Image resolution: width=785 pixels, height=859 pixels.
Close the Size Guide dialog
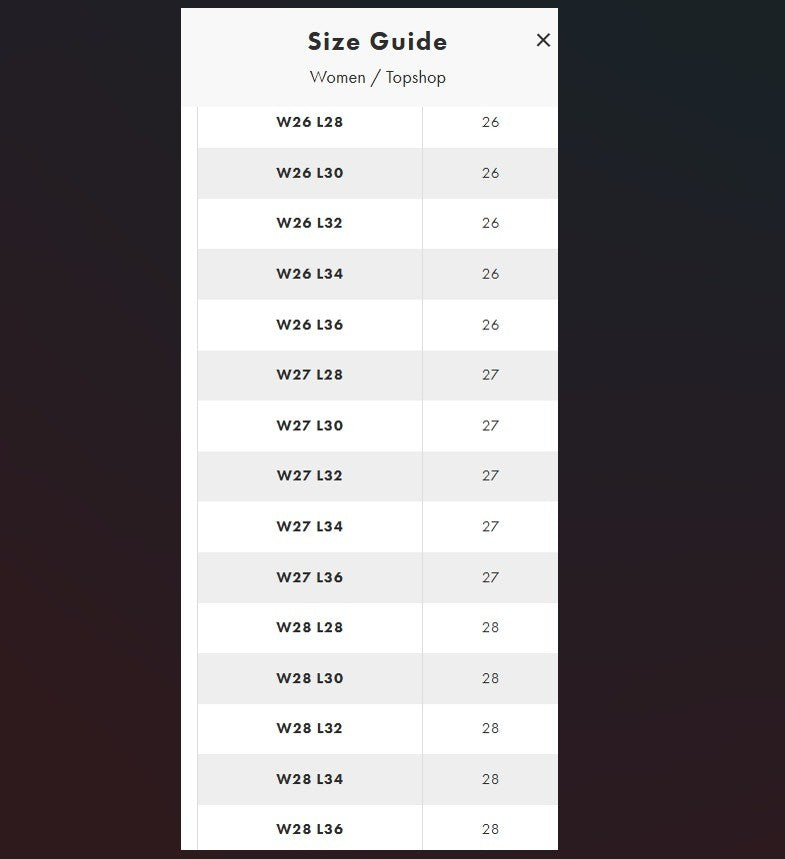(543, 40)
